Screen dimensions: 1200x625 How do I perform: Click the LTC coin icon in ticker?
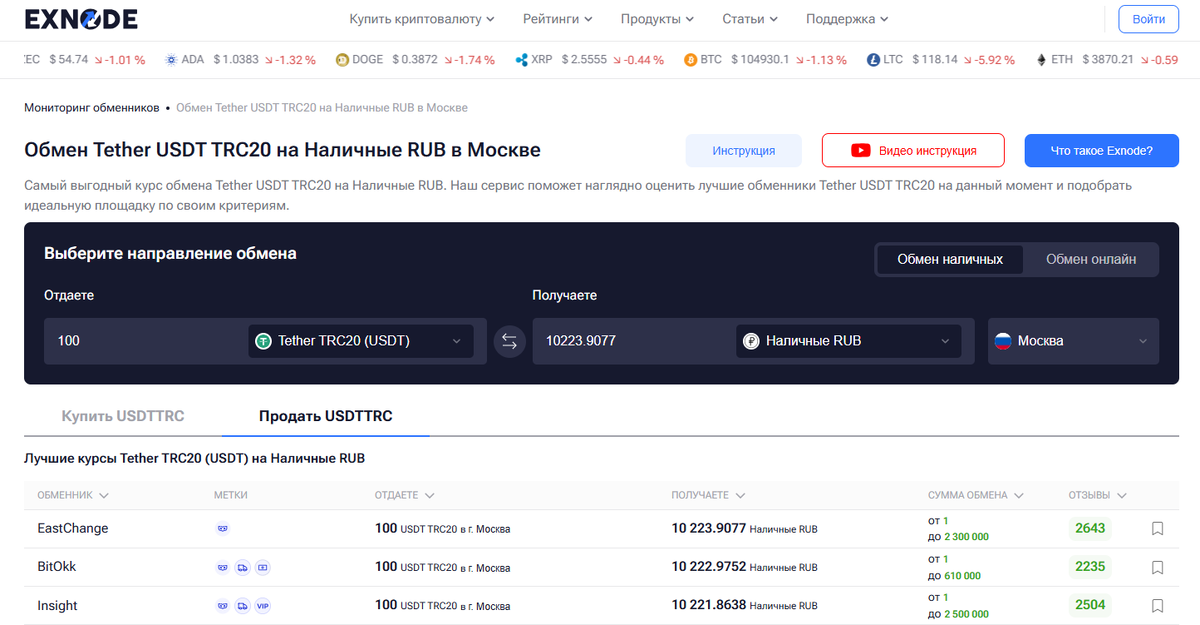[x=873, y=60]
